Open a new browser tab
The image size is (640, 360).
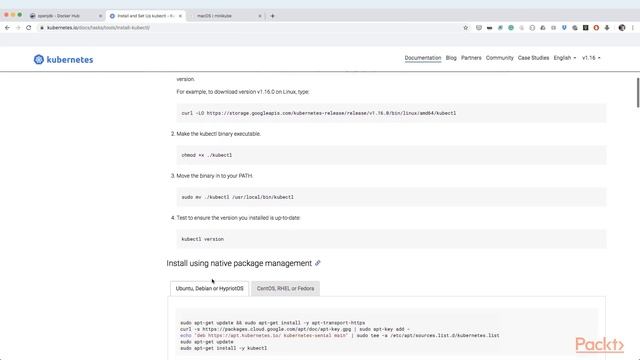[272, 16]
